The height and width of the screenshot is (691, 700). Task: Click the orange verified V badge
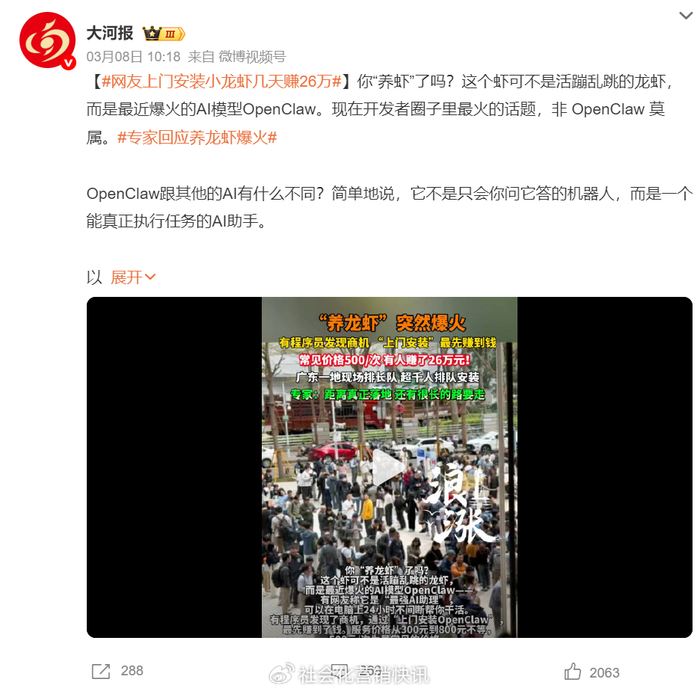tap(68, 63)
